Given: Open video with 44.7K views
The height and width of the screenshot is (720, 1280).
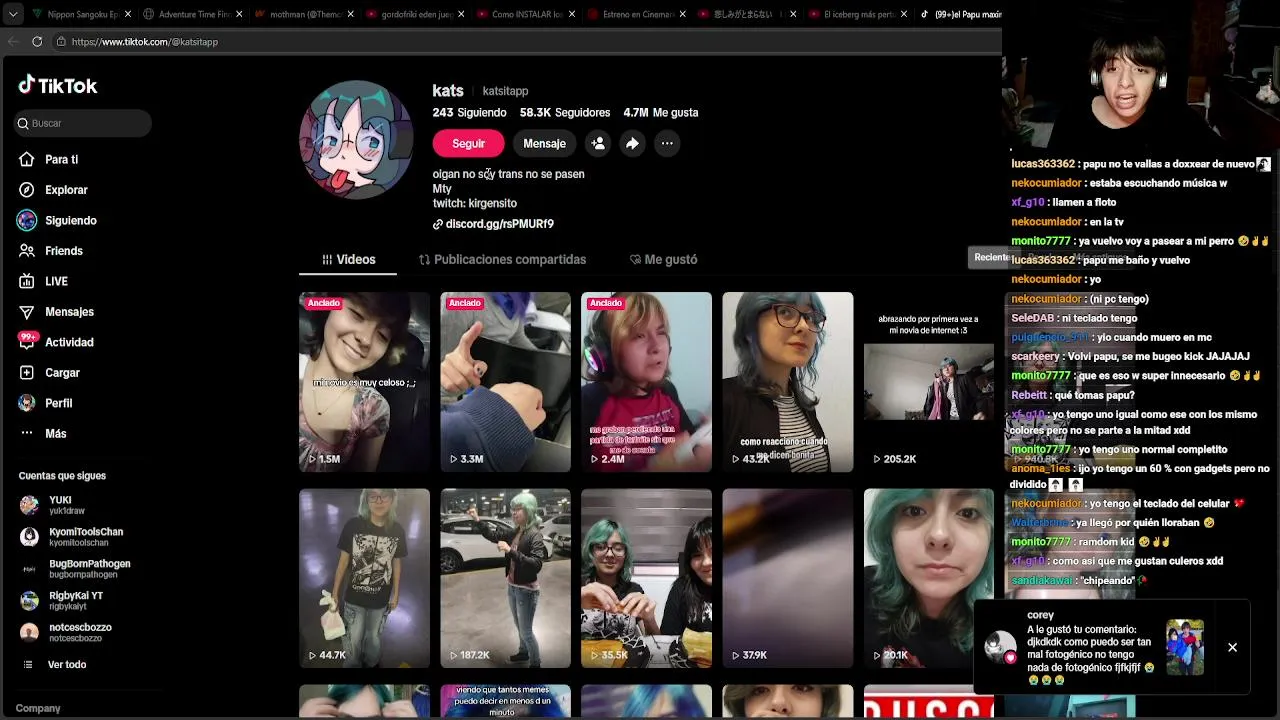Looking at the screenshot, I should coord(364,578).
